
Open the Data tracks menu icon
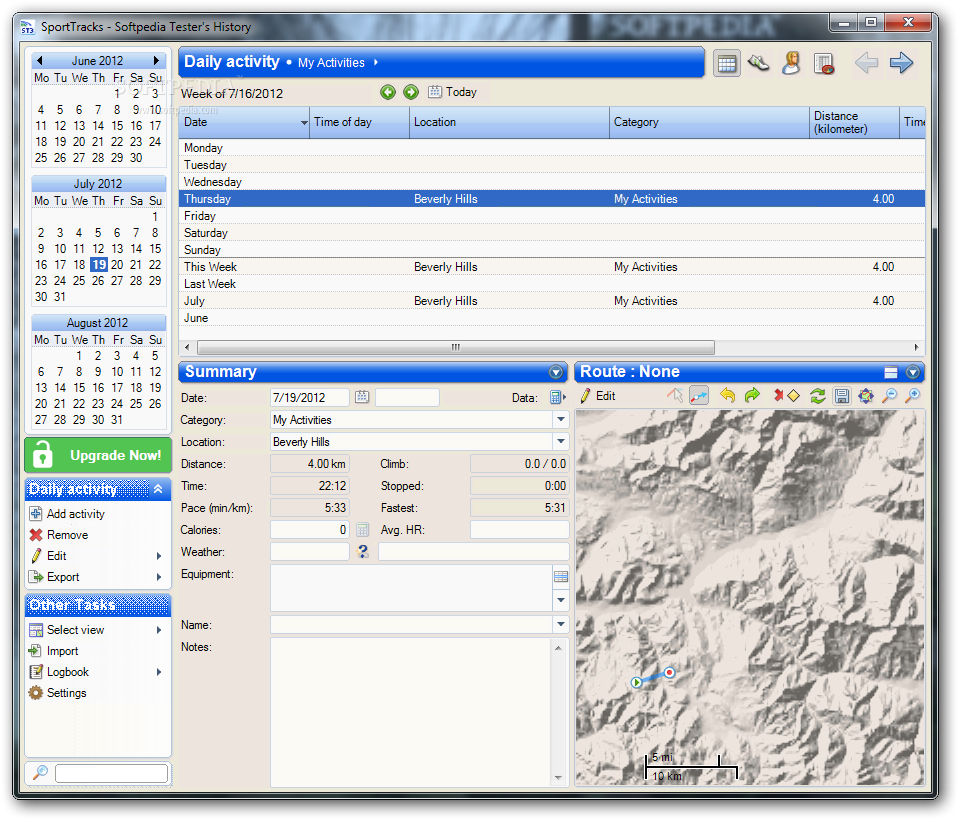click(x=557, y=397)
